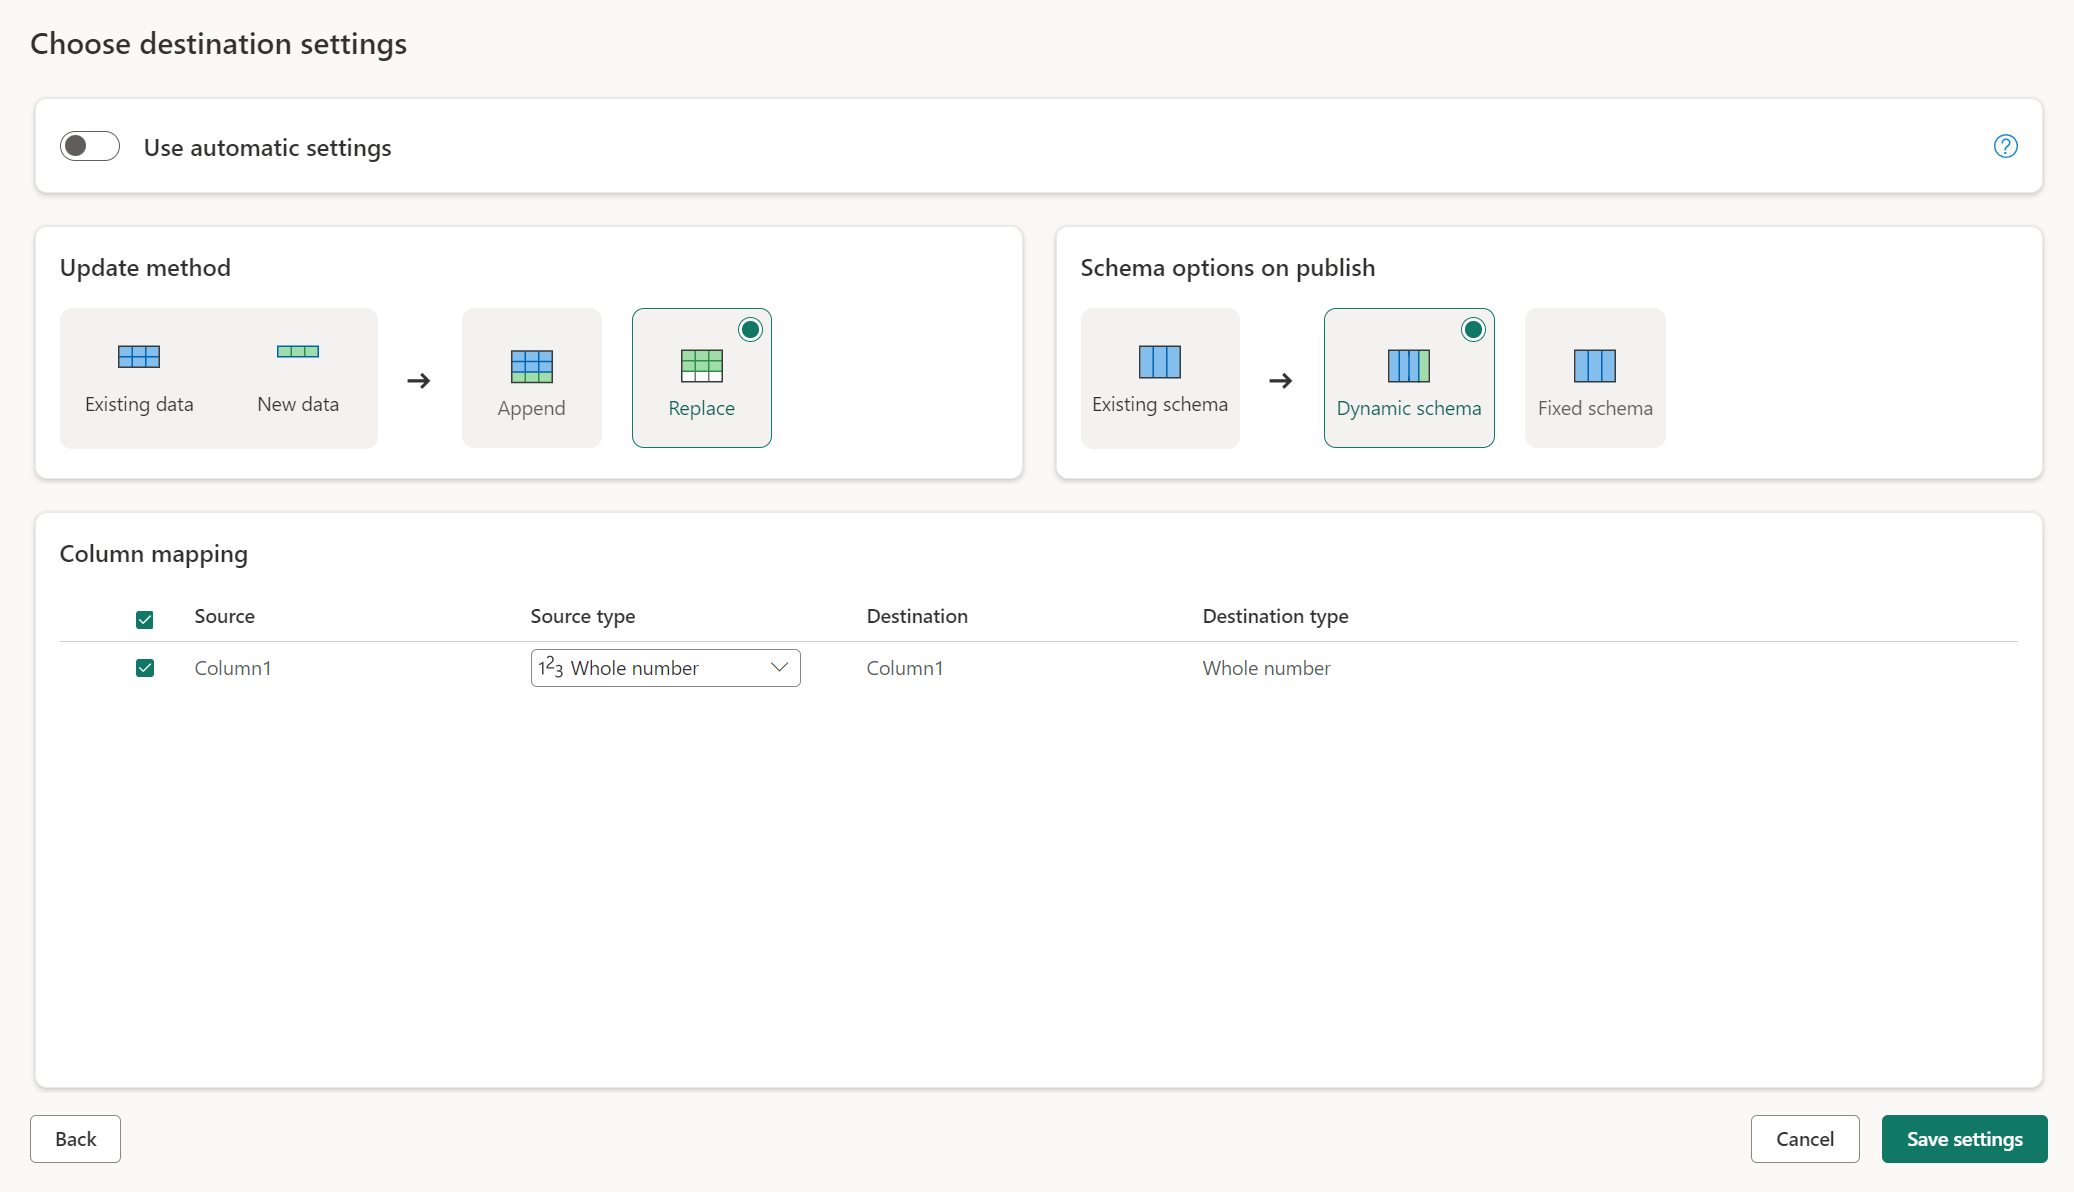The width and height of the screenshot is (2074, 1192).
Task: Uncheck the Column1 source checkbox
Action: pyautogui.click(x=142, y=668)
